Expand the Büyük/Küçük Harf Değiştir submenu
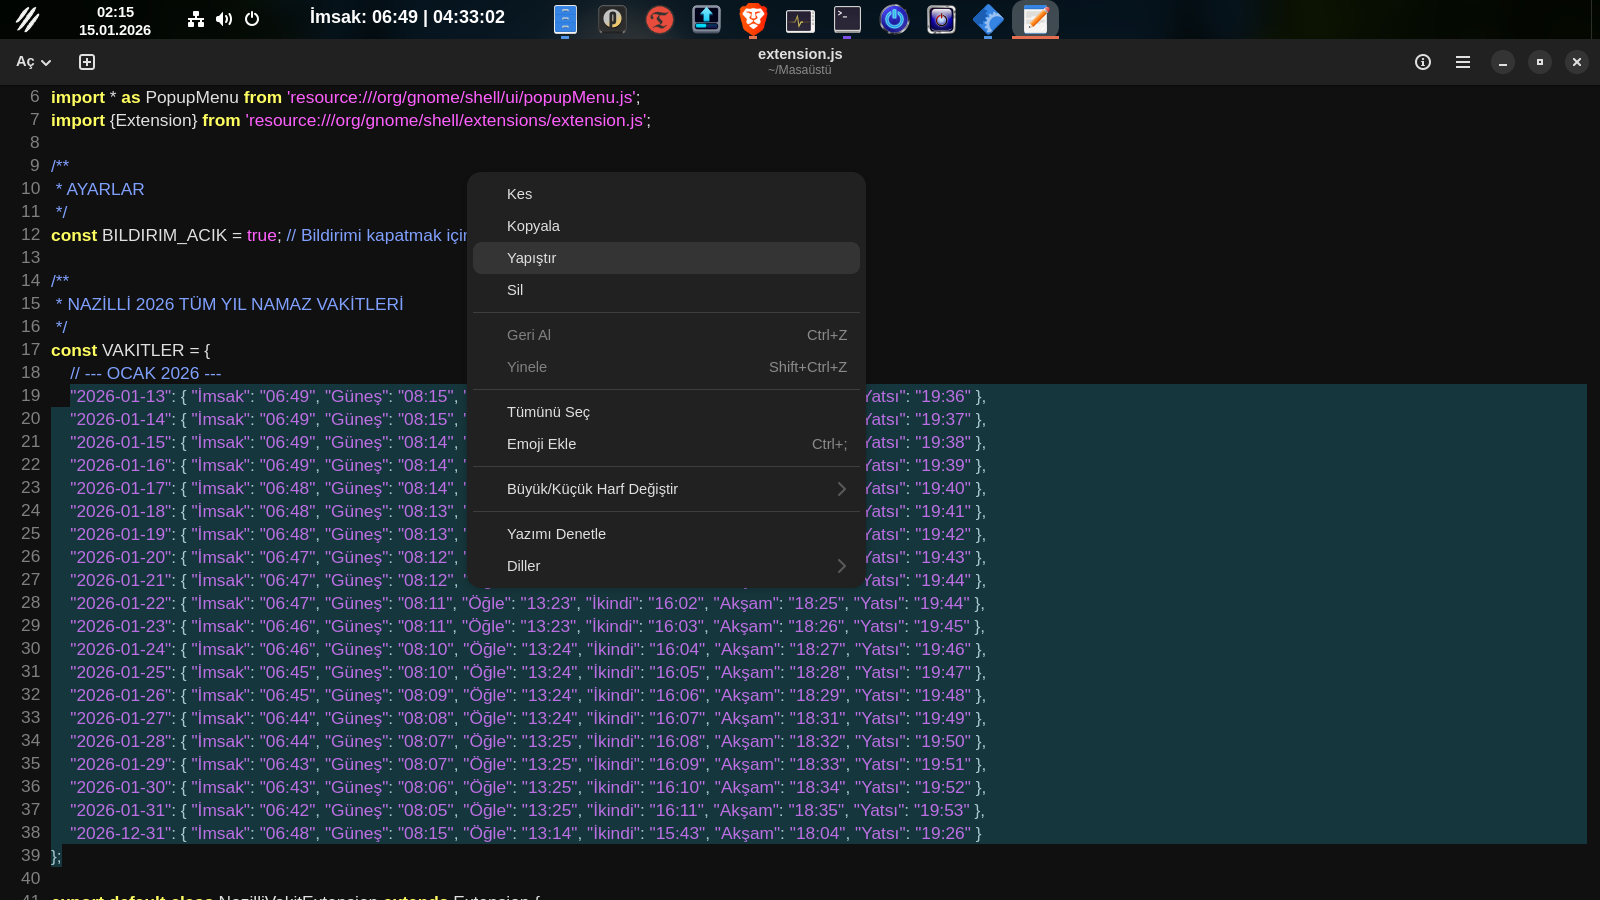This screenshot has height=900, width=1600. [x=666, y=489]
